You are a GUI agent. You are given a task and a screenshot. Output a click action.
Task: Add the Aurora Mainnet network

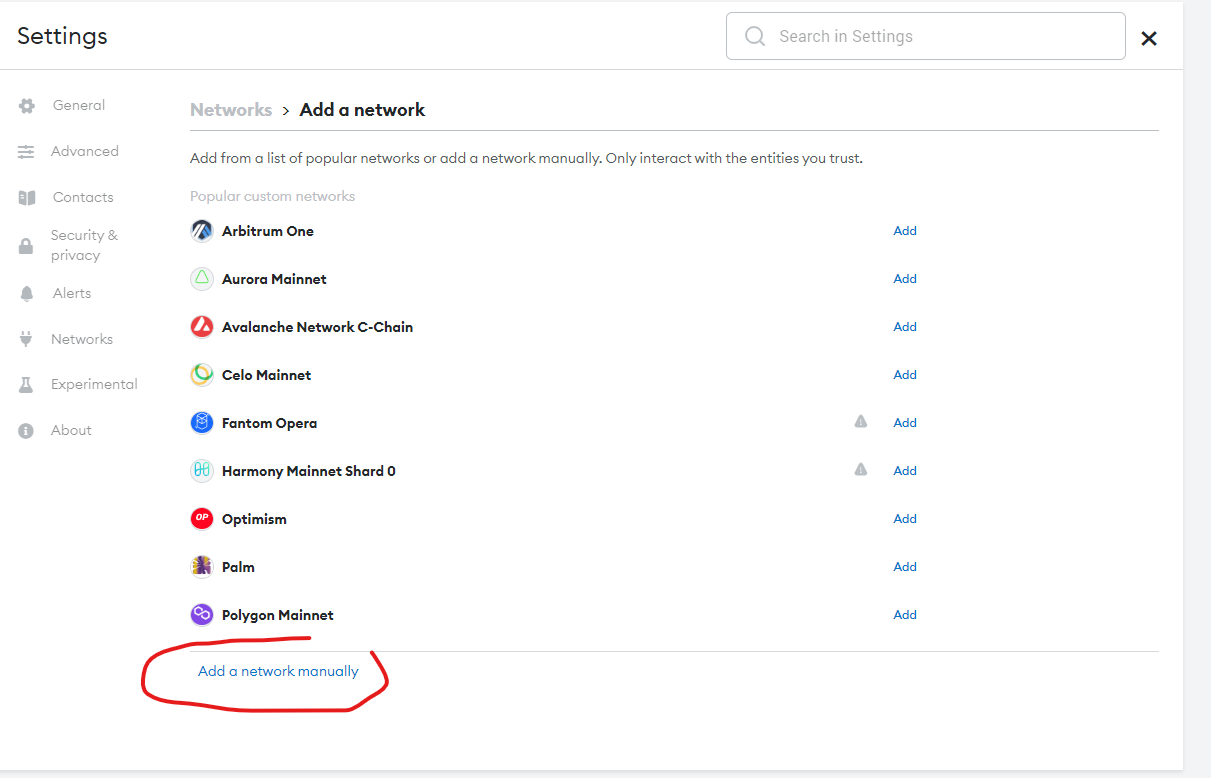905,279
